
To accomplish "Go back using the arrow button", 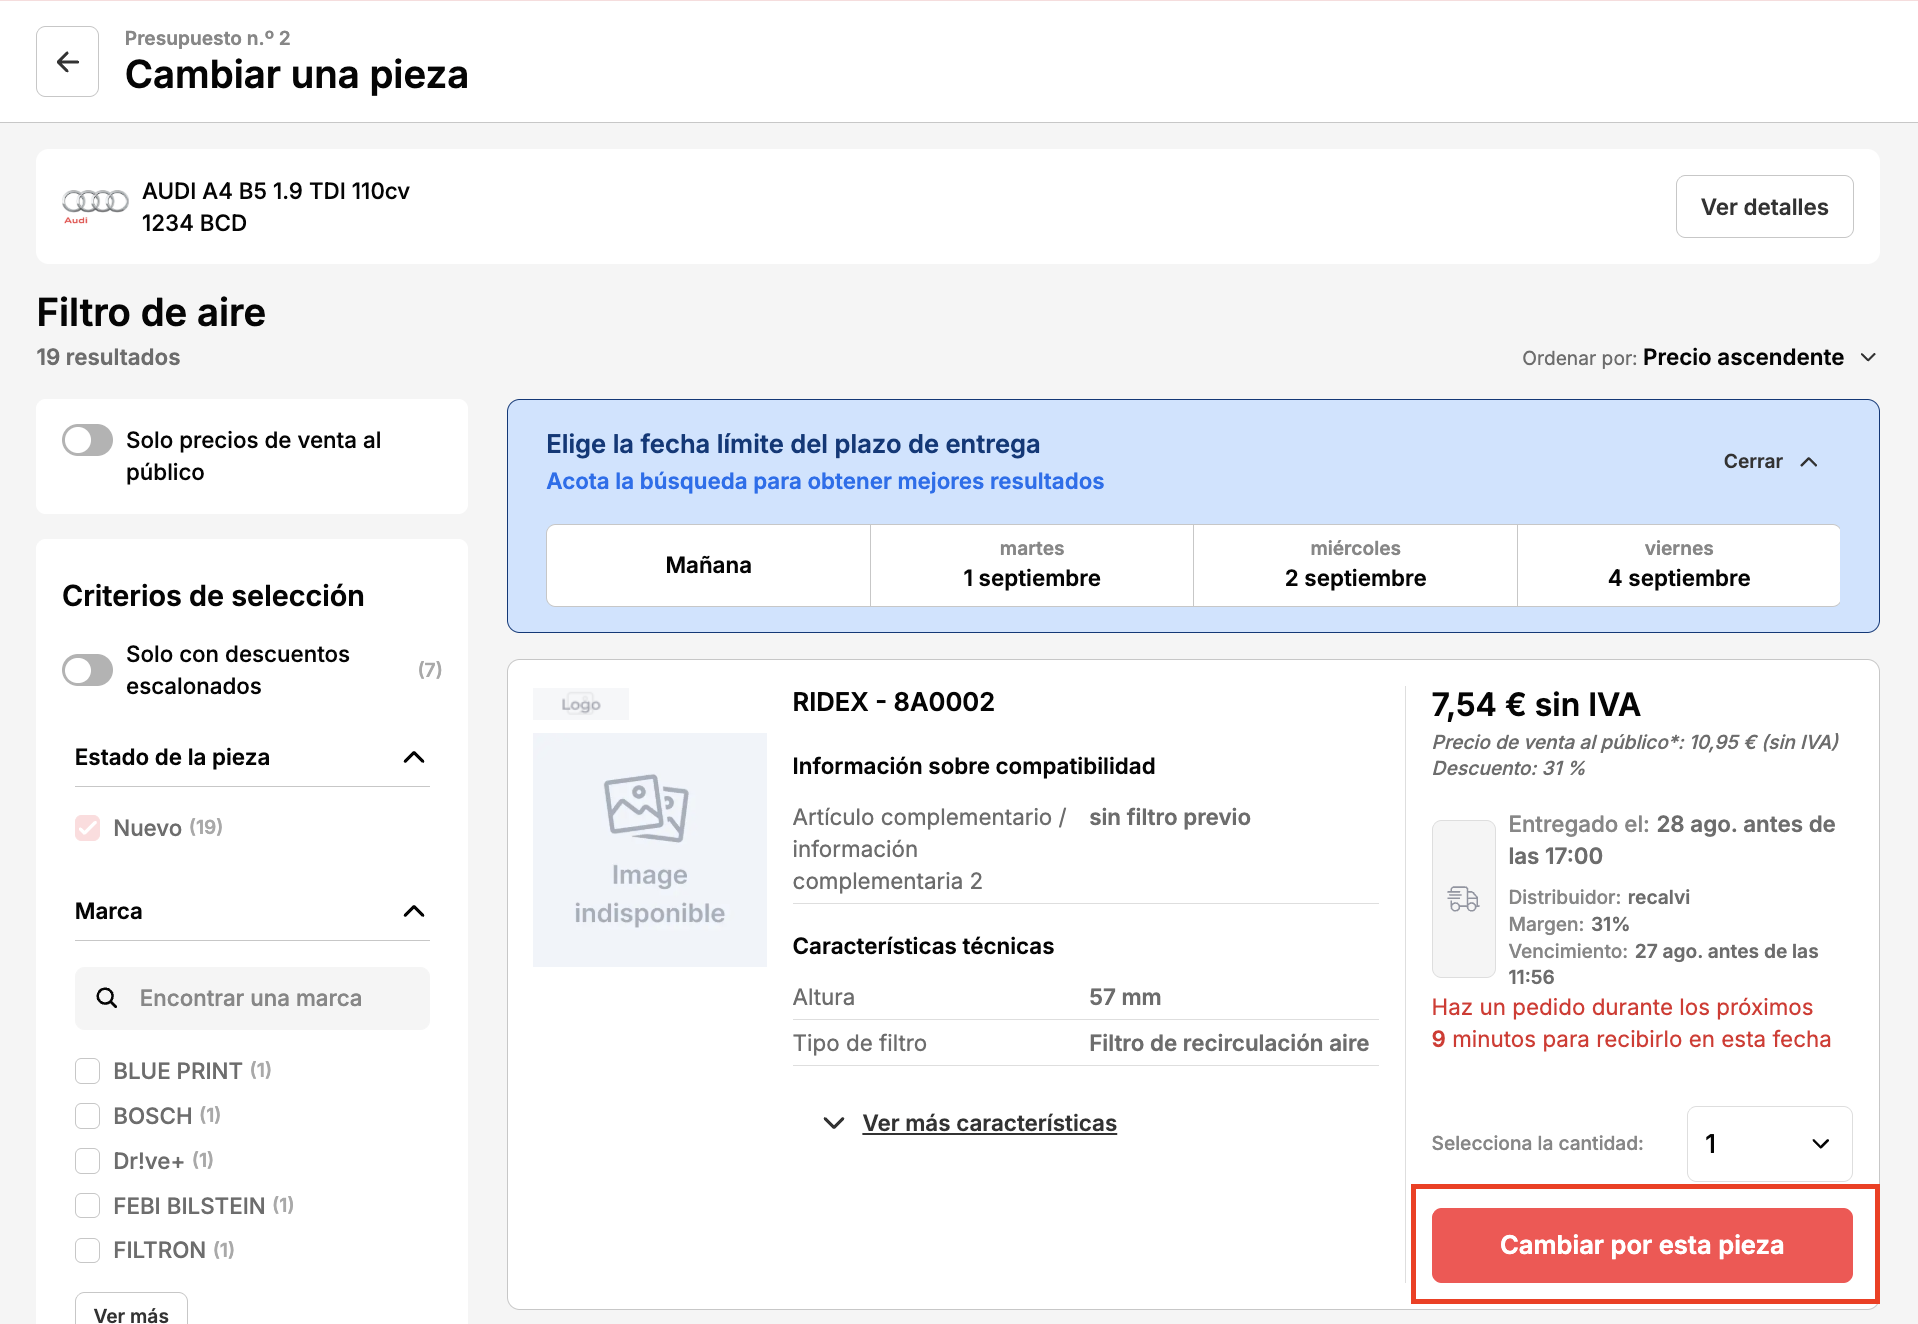I will click(x=67, y=62).
